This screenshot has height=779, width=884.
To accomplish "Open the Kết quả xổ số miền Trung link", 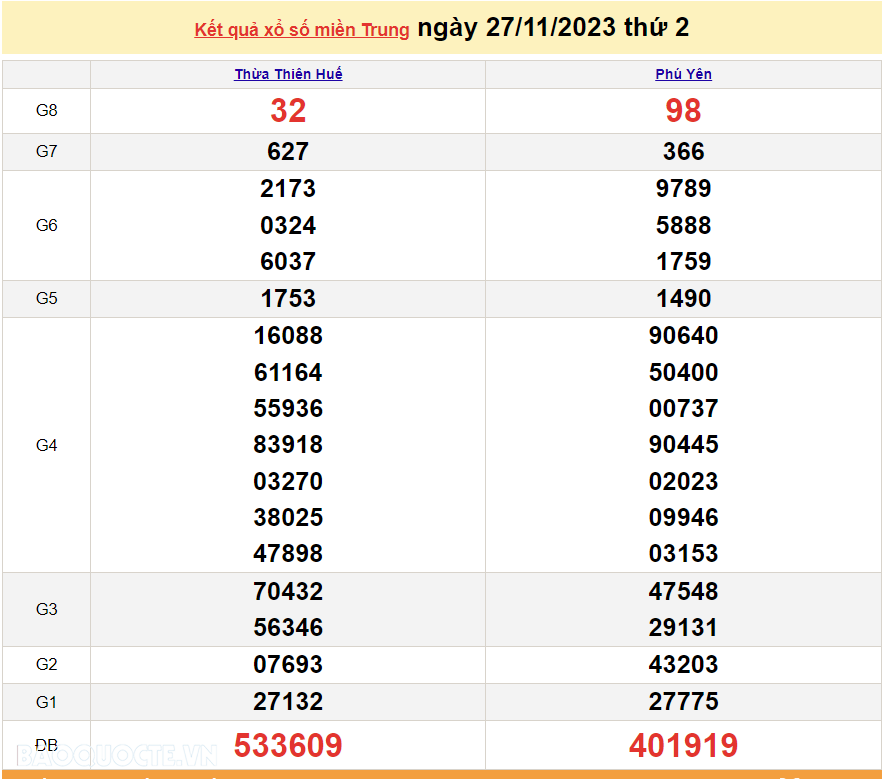I will pyautogui.click(x=302, y=30).
